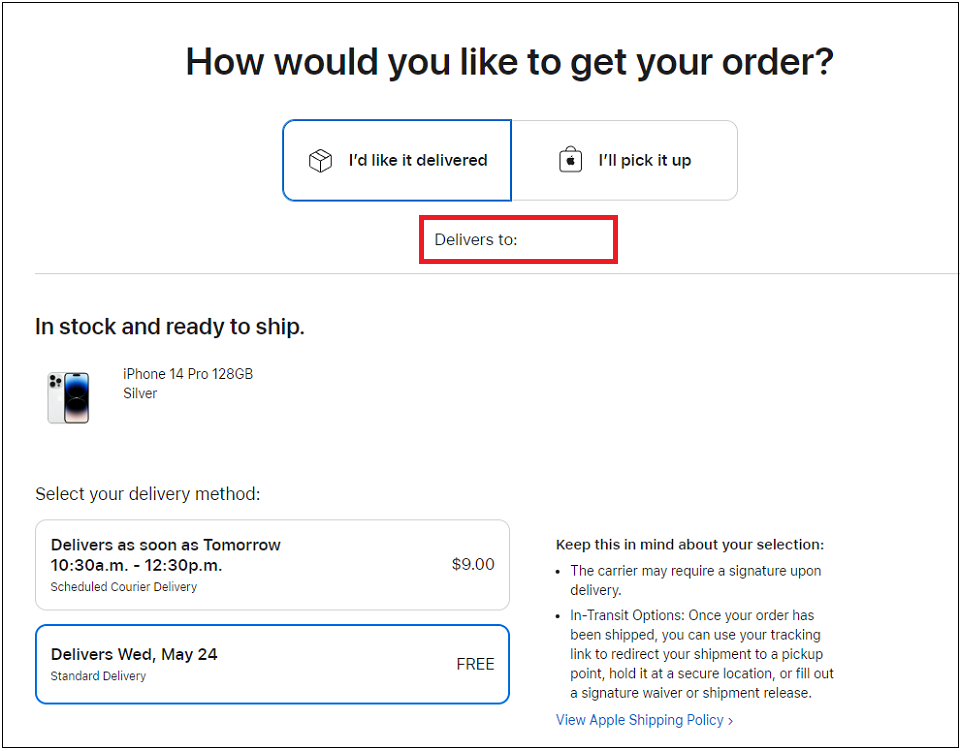
Task: Open the View Apple Shipping Policy link
Action: [639, 720]
